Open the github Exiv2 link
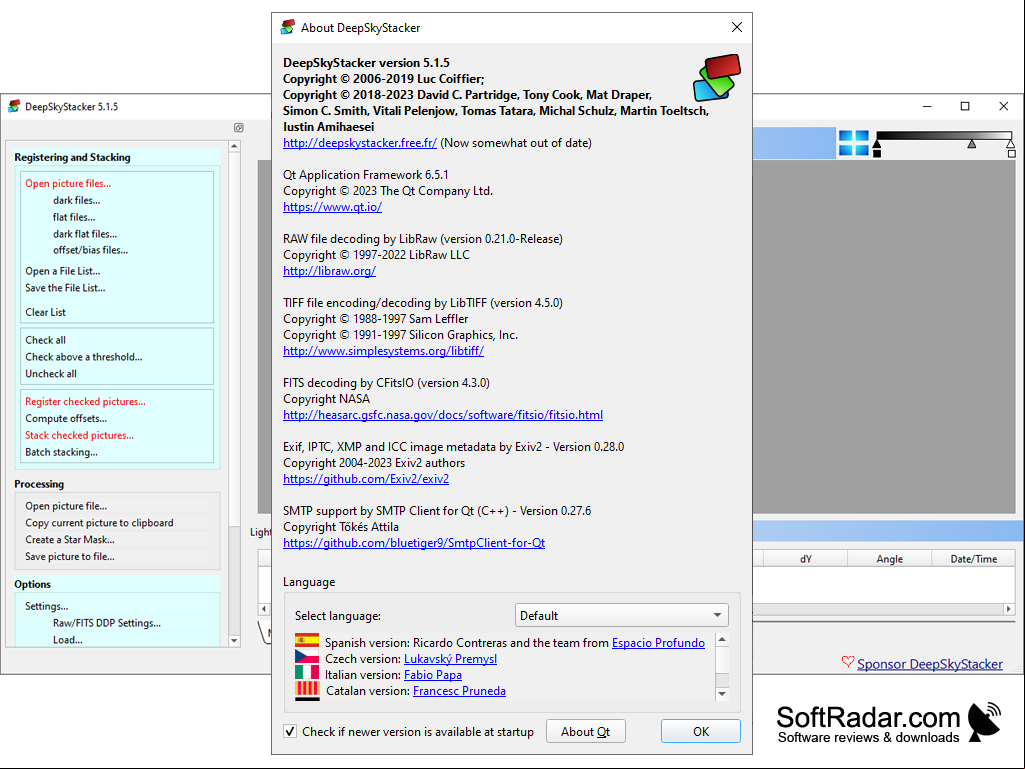This screenshot has height=769, width=1025. click(x=366, y=479)
